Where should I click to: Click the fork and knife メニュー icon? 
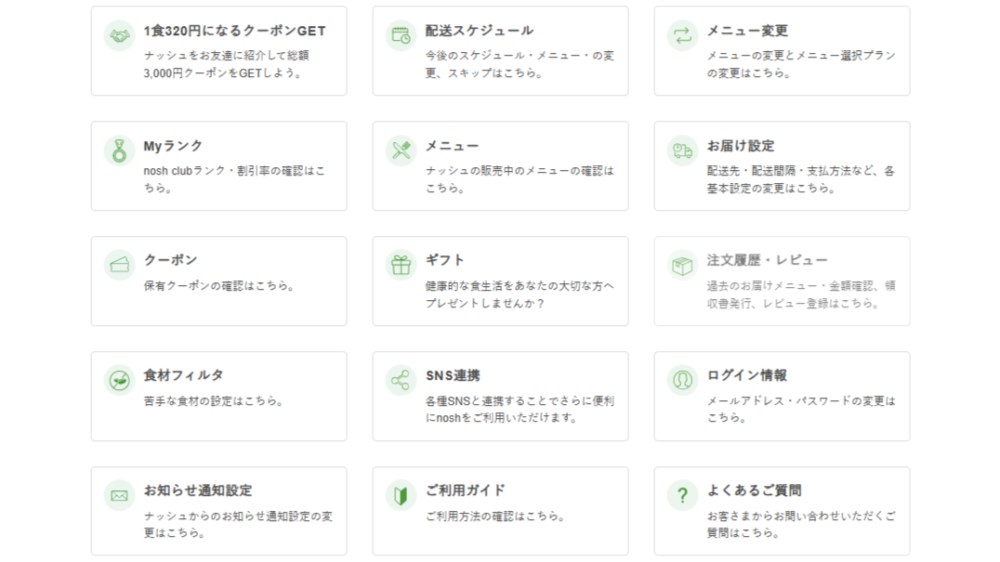[x=401, y=151]
